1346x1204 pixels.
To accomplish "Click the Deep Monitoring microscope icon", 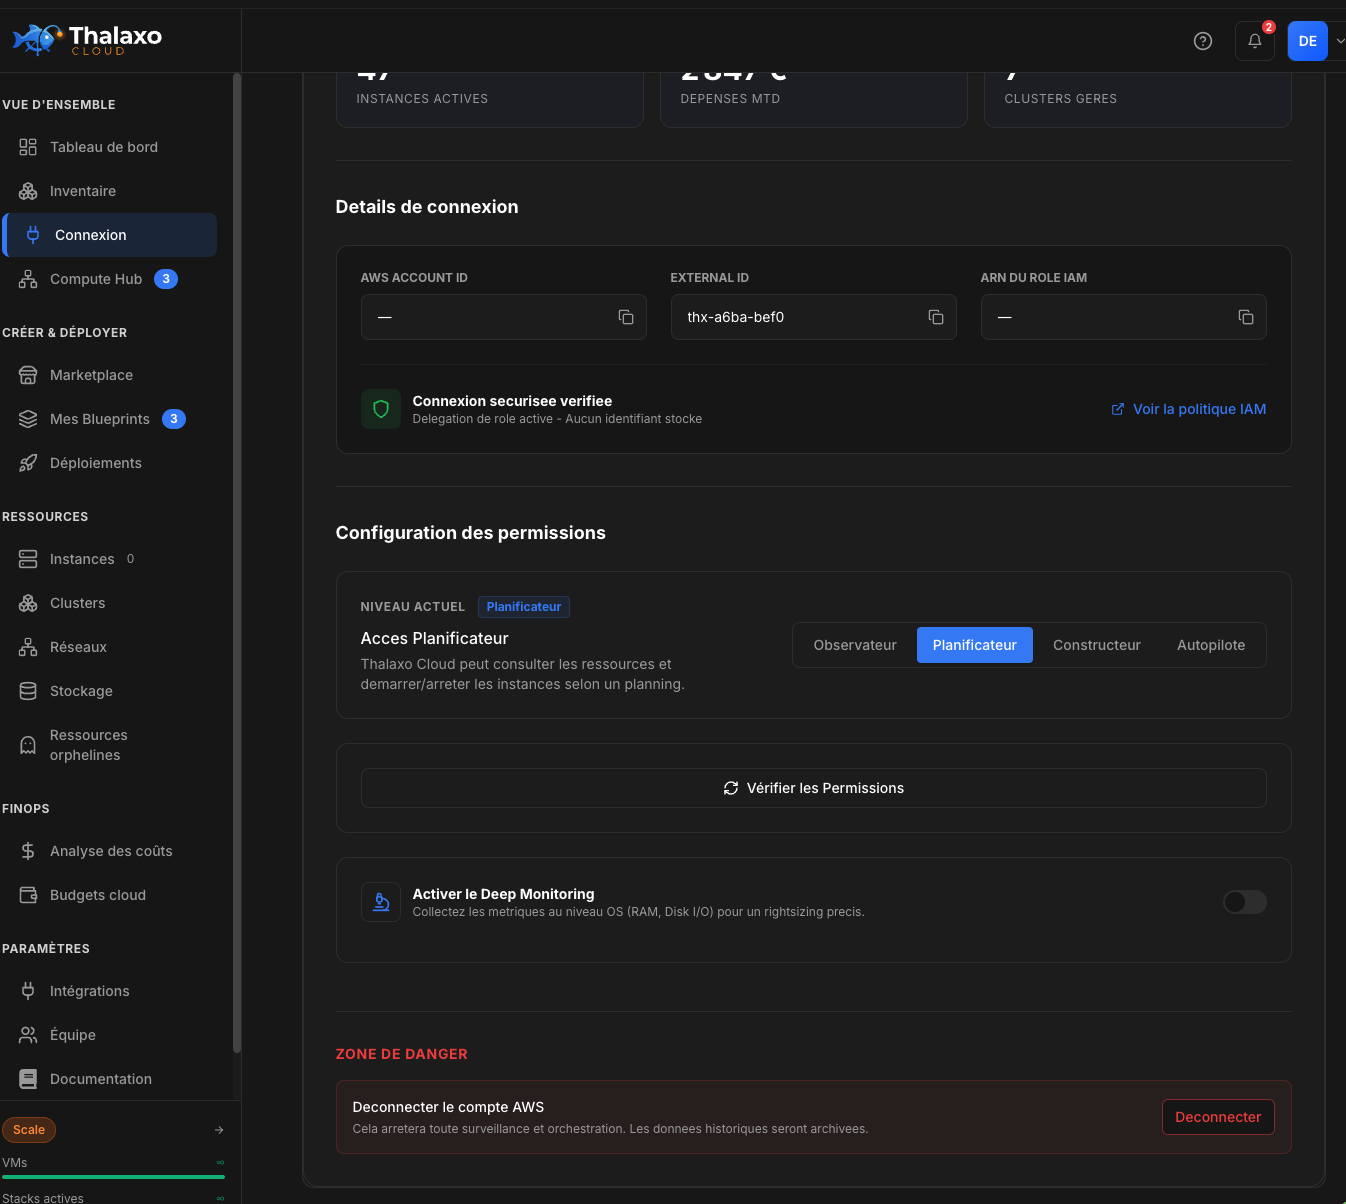I will pos(381,902).
